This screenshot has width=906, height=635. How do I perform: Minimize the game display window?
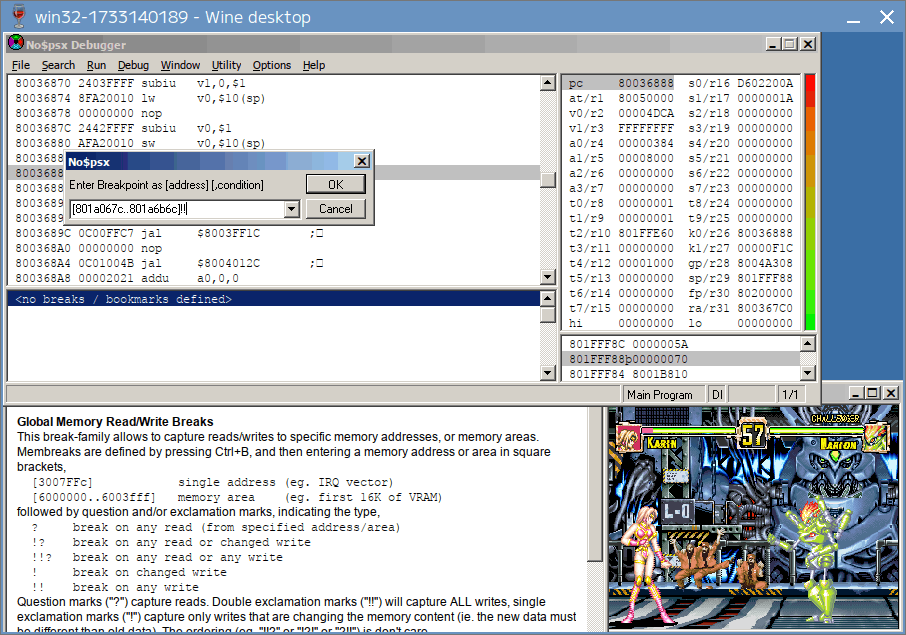pyautogui.click(x=856, y=393)
